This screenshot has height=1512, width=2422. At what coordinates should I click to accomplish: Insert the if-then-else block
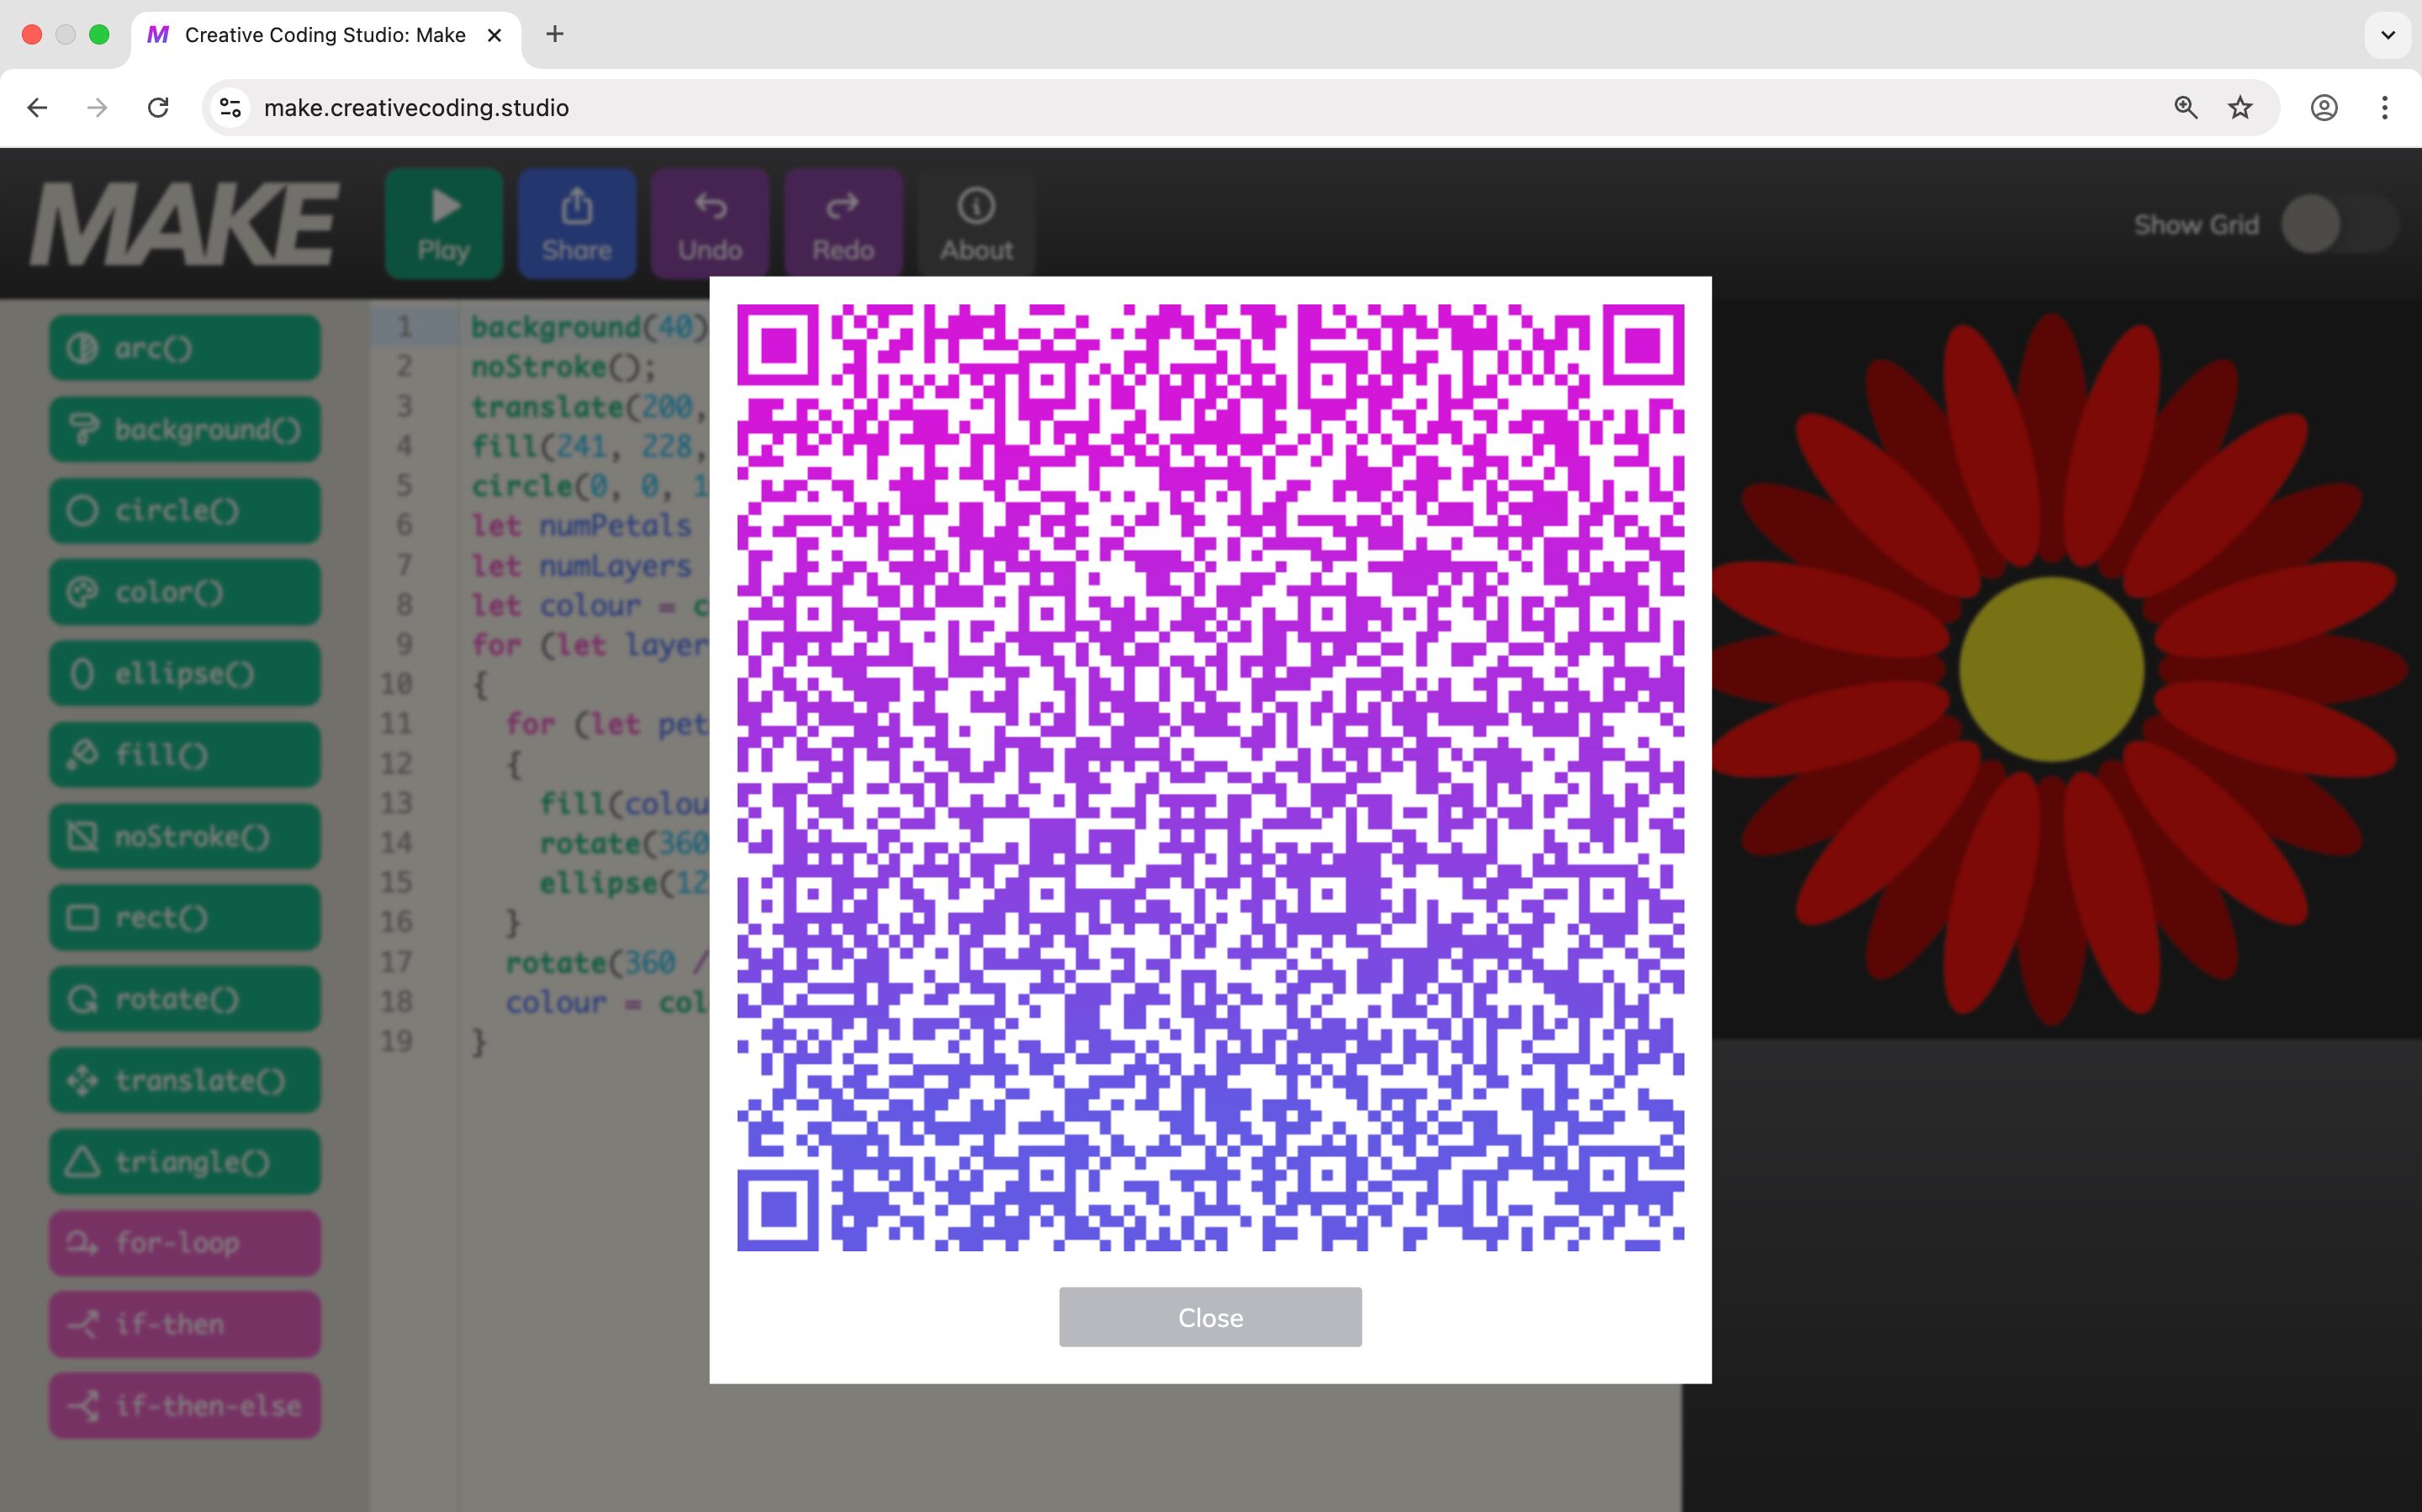[185, 1406]
